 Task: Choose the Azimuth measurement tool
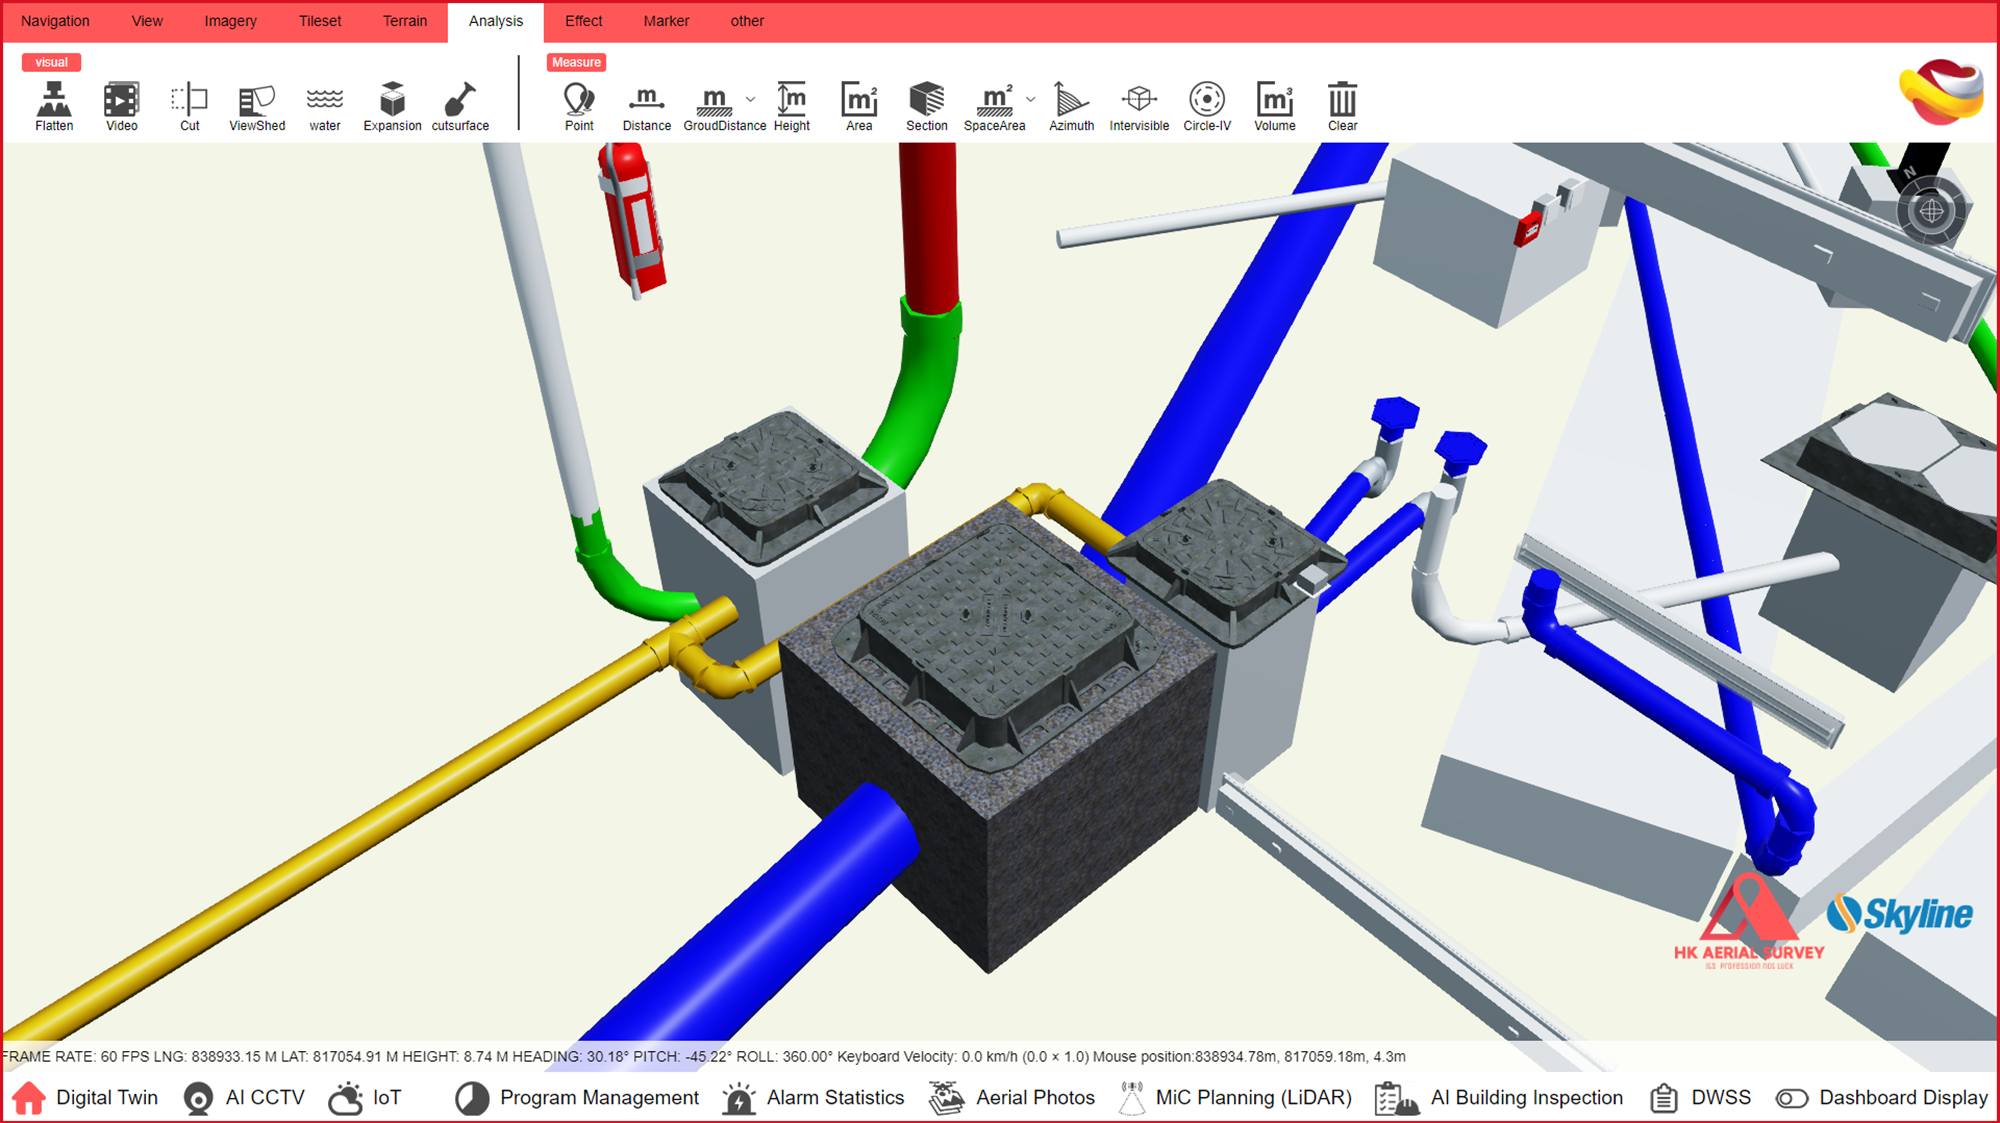(1071, 105)
